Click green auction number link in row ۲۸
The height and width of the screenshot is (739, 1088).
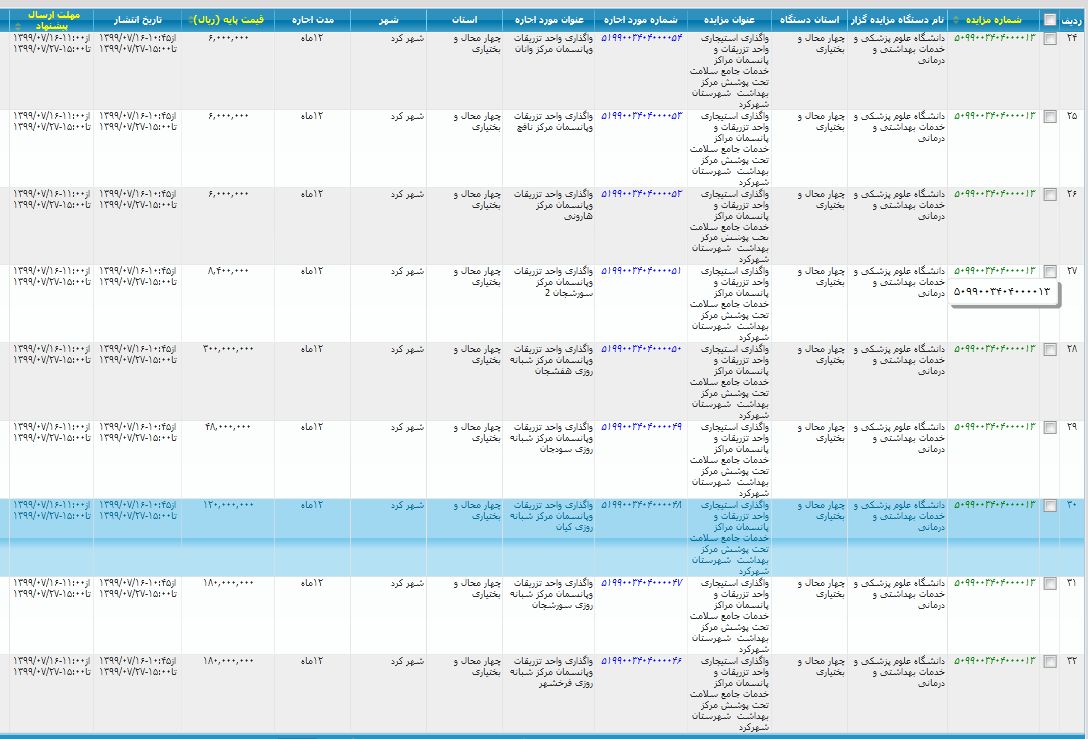click(994, 349)
